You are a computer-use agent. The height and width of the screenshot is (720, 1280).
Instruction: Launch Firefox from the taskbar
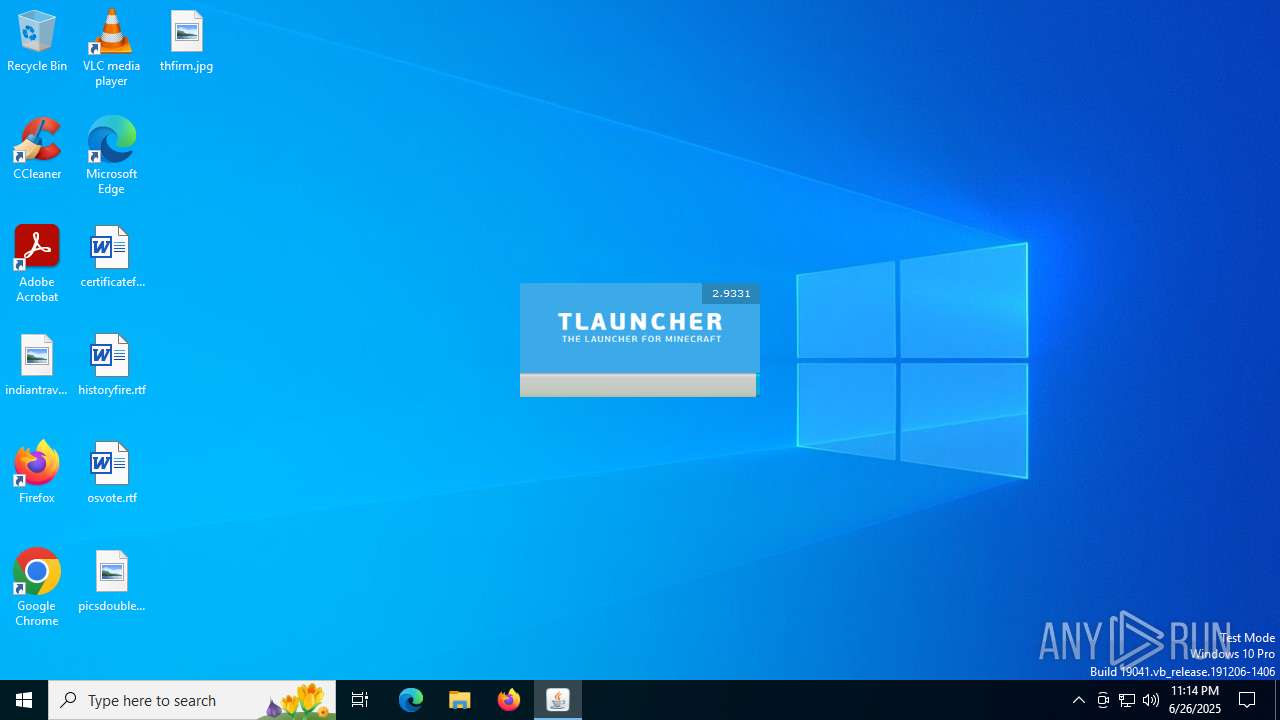pos(509,700)
